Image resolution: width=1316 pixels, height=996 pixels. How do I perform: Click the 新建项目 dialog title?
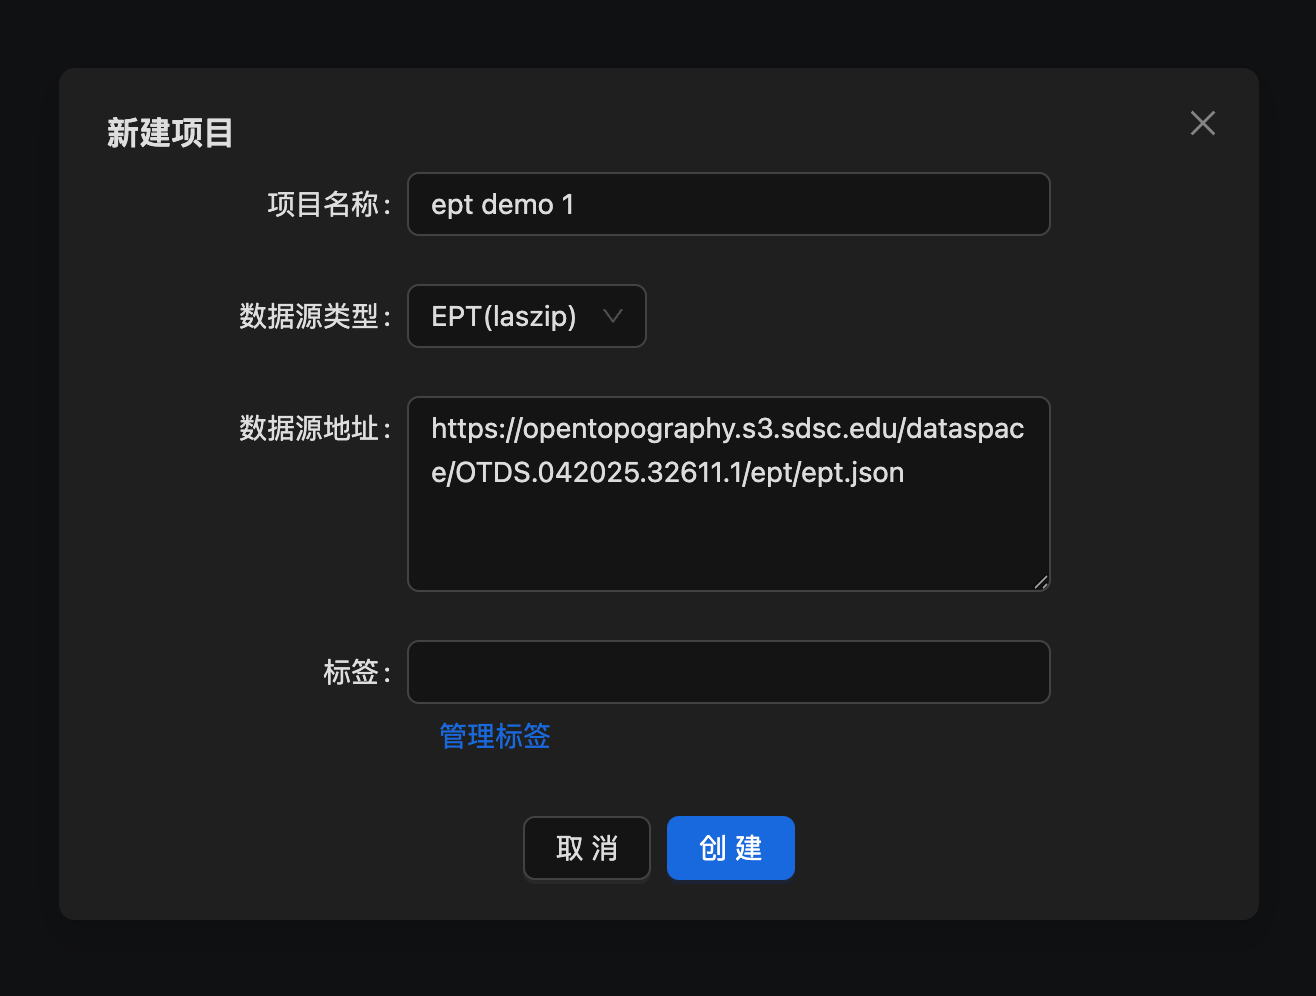click(169, 133)
